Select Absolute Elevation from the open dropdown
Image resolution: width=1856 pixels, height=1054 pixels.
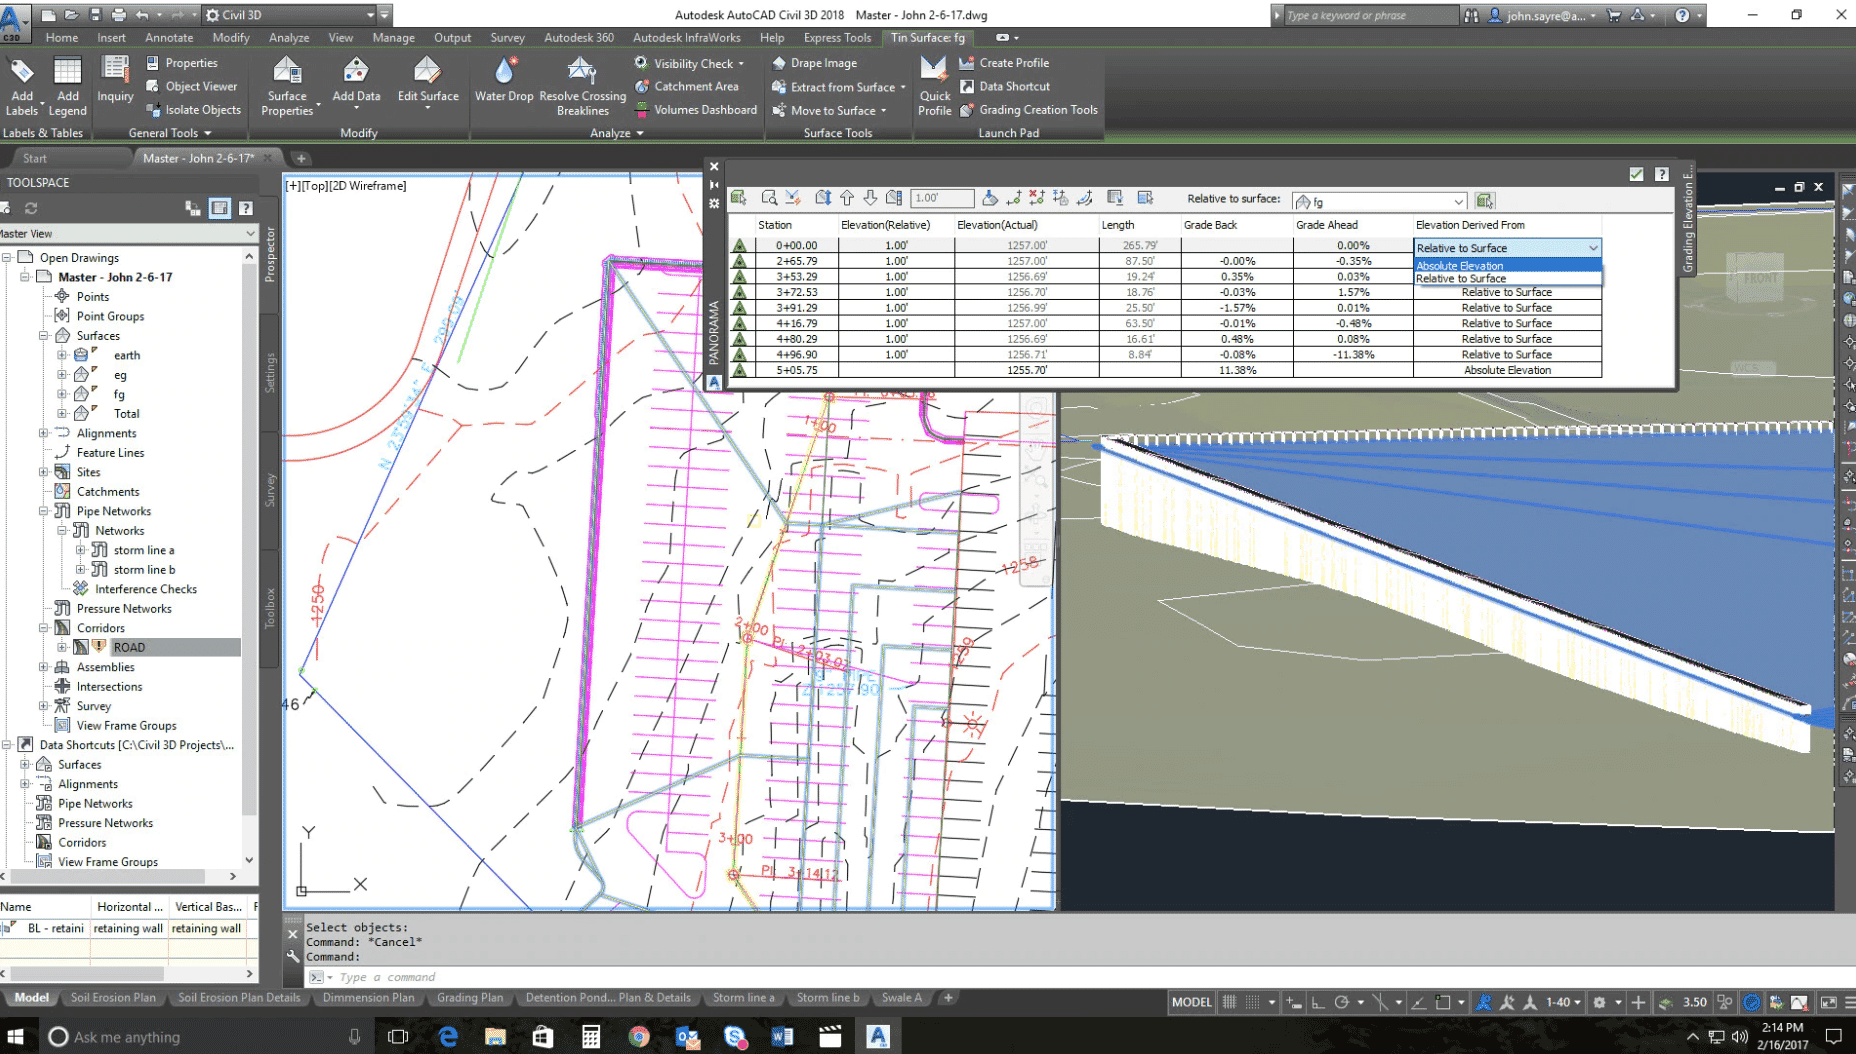[x=1460, y=265]
